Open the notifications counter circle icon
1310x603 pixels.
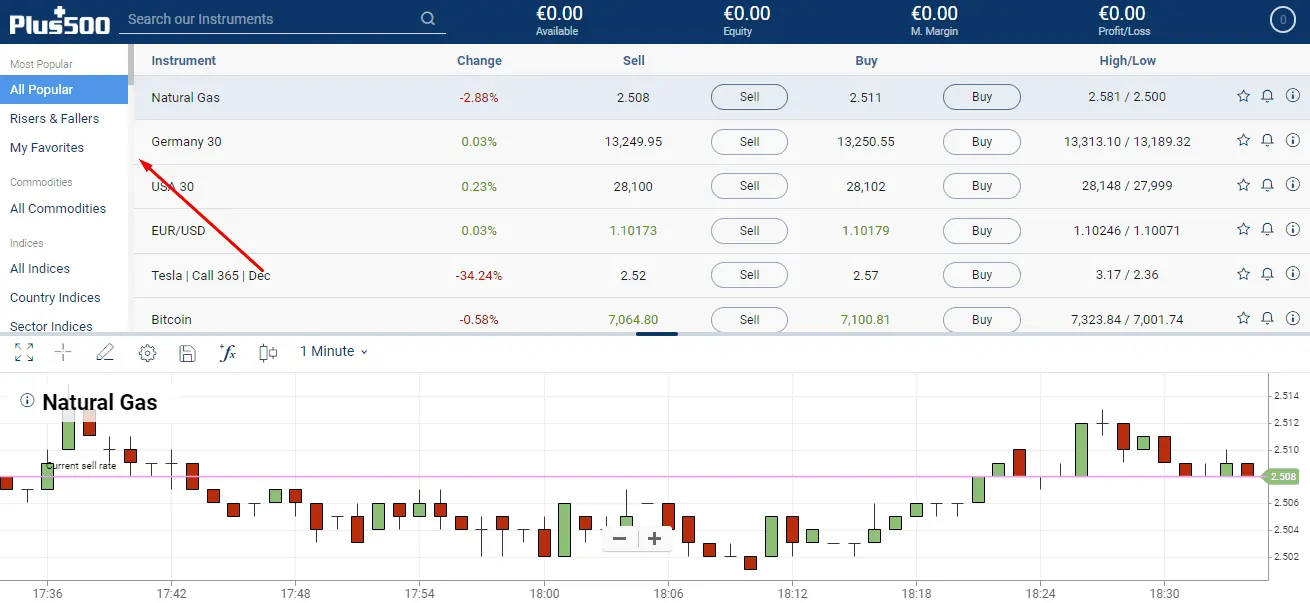click(1283, 20)
